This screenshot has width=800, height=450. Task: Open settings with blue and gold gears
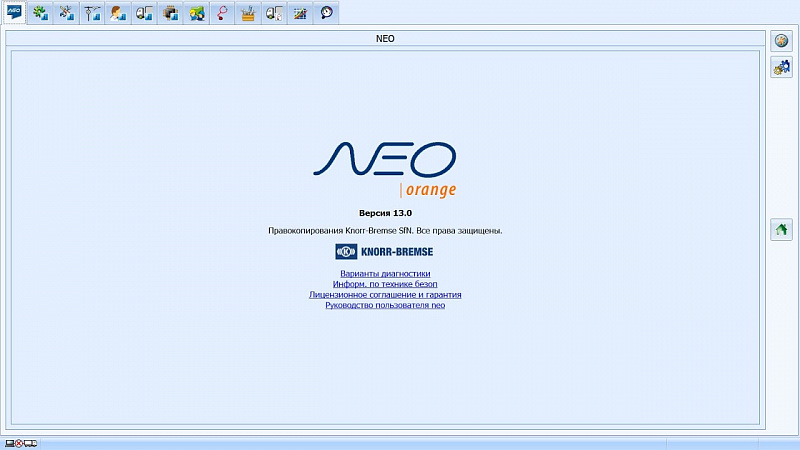[781, 67]
